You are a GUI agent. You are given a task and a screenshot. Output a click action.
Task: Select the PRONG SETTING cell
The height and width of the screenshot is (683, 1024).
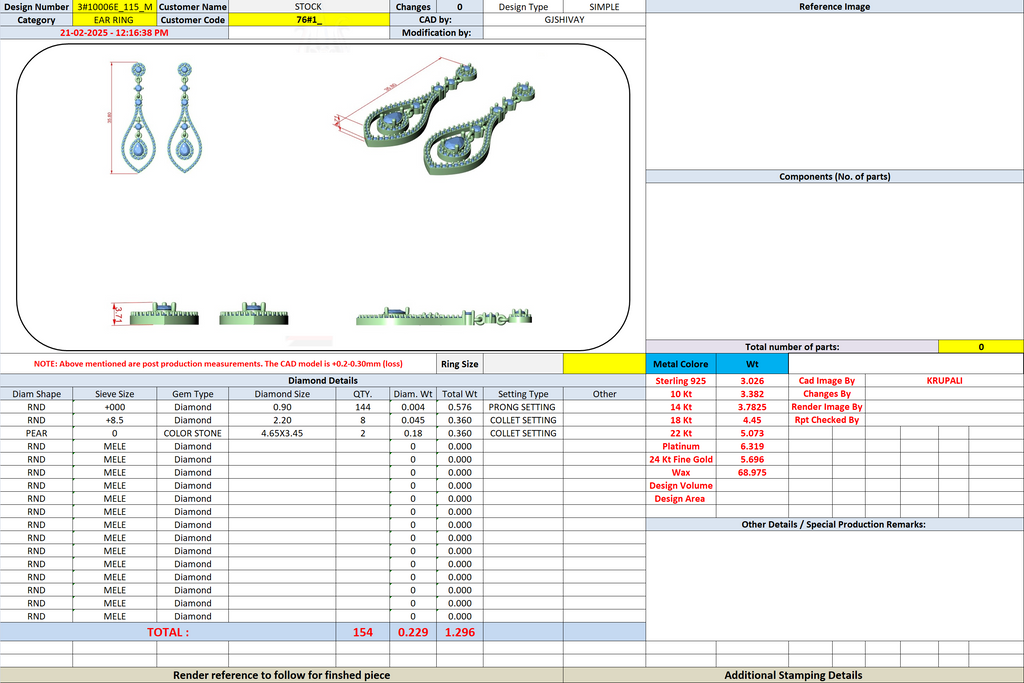point(523,407)
